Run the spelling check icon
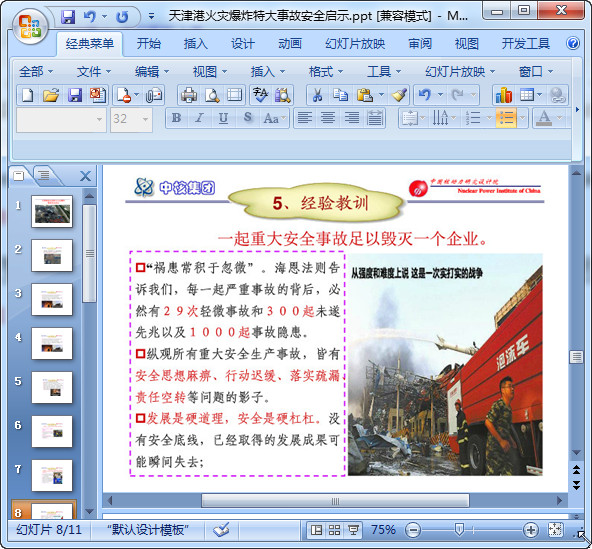Viewport: 592px width, 549px height. [261, 95]
